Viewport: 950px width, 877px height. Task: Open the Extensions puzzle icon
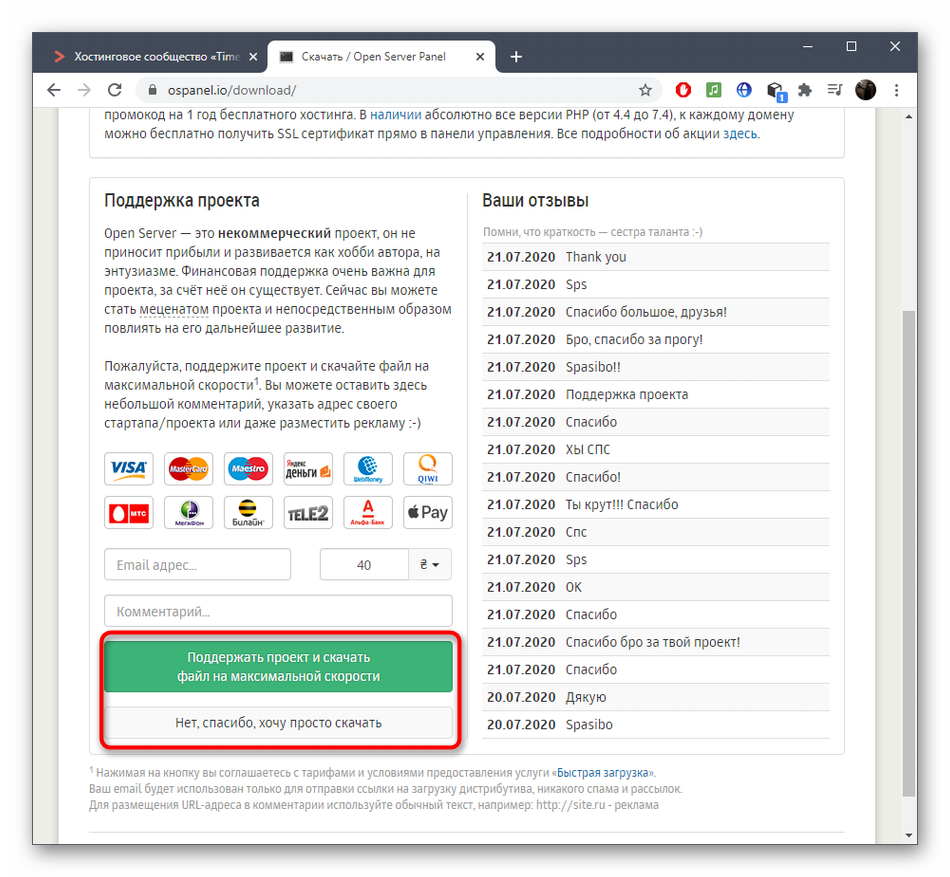coord(805,90)
